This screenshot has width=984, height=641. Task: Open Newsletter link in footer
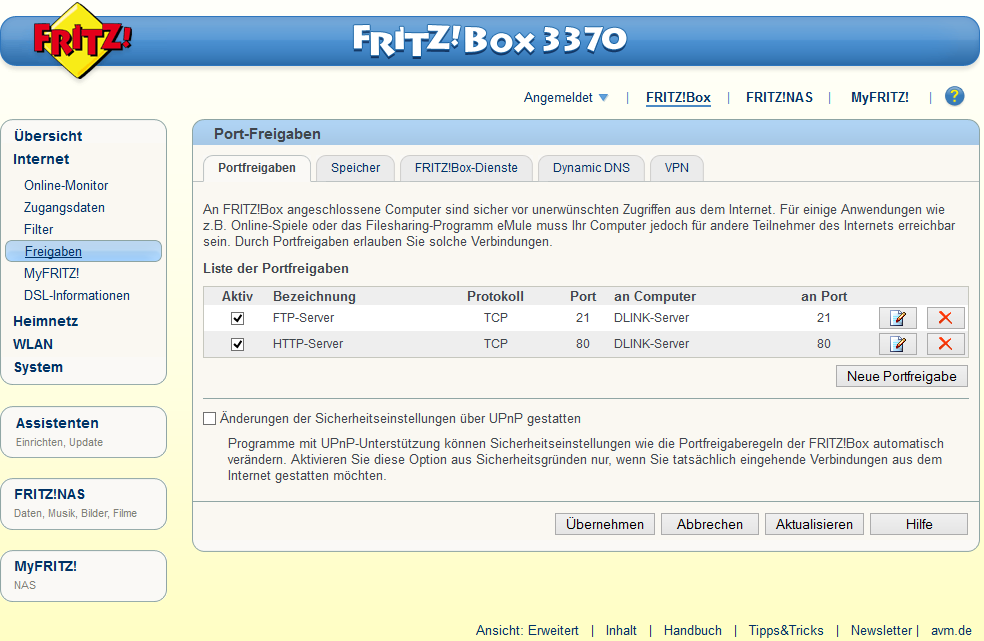point(881,630)
